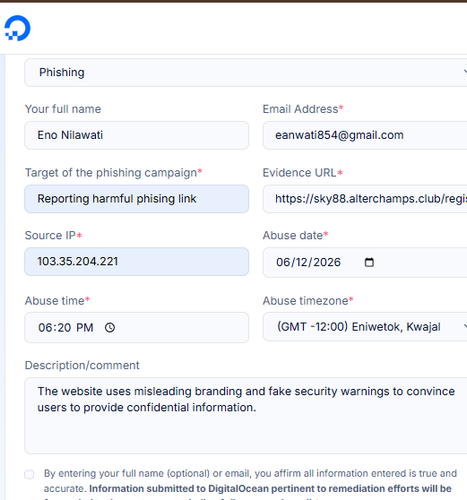The height and width of the screenshot is (500, 467).
Task: Open the calendar picker icon in Abuse date
Action: click(x=369, y=262)
